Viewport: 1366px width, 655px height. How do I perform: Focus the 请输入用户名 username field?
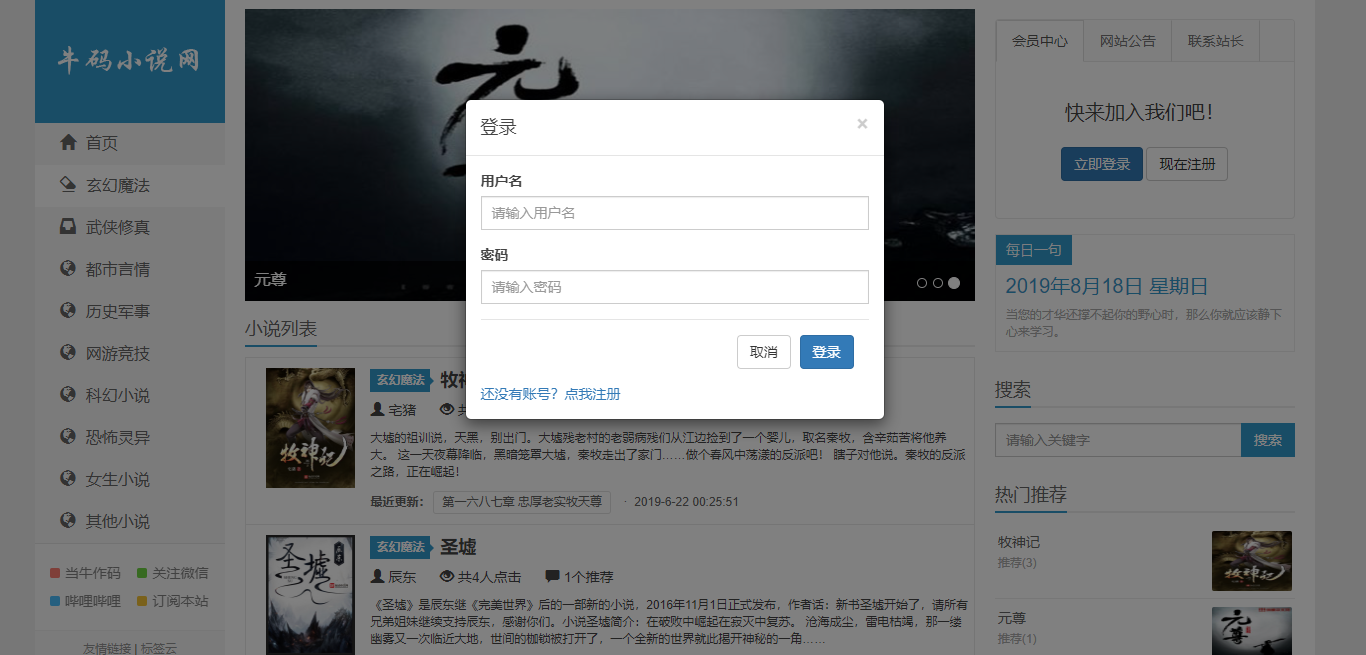[675, 213]
